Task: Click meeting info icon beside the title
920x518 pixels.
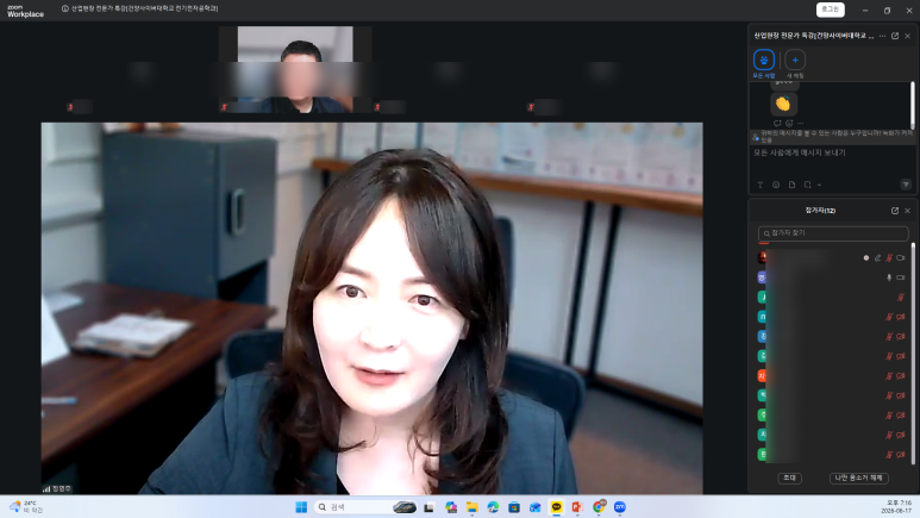Action: pos(65,9)
